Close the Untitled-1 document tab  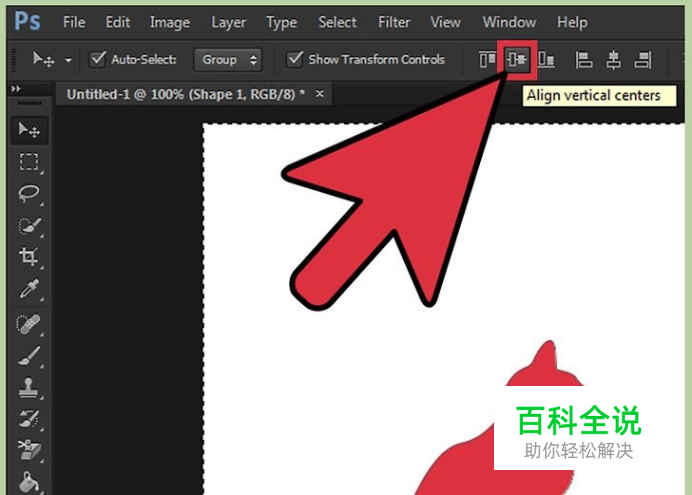(320, 94)
